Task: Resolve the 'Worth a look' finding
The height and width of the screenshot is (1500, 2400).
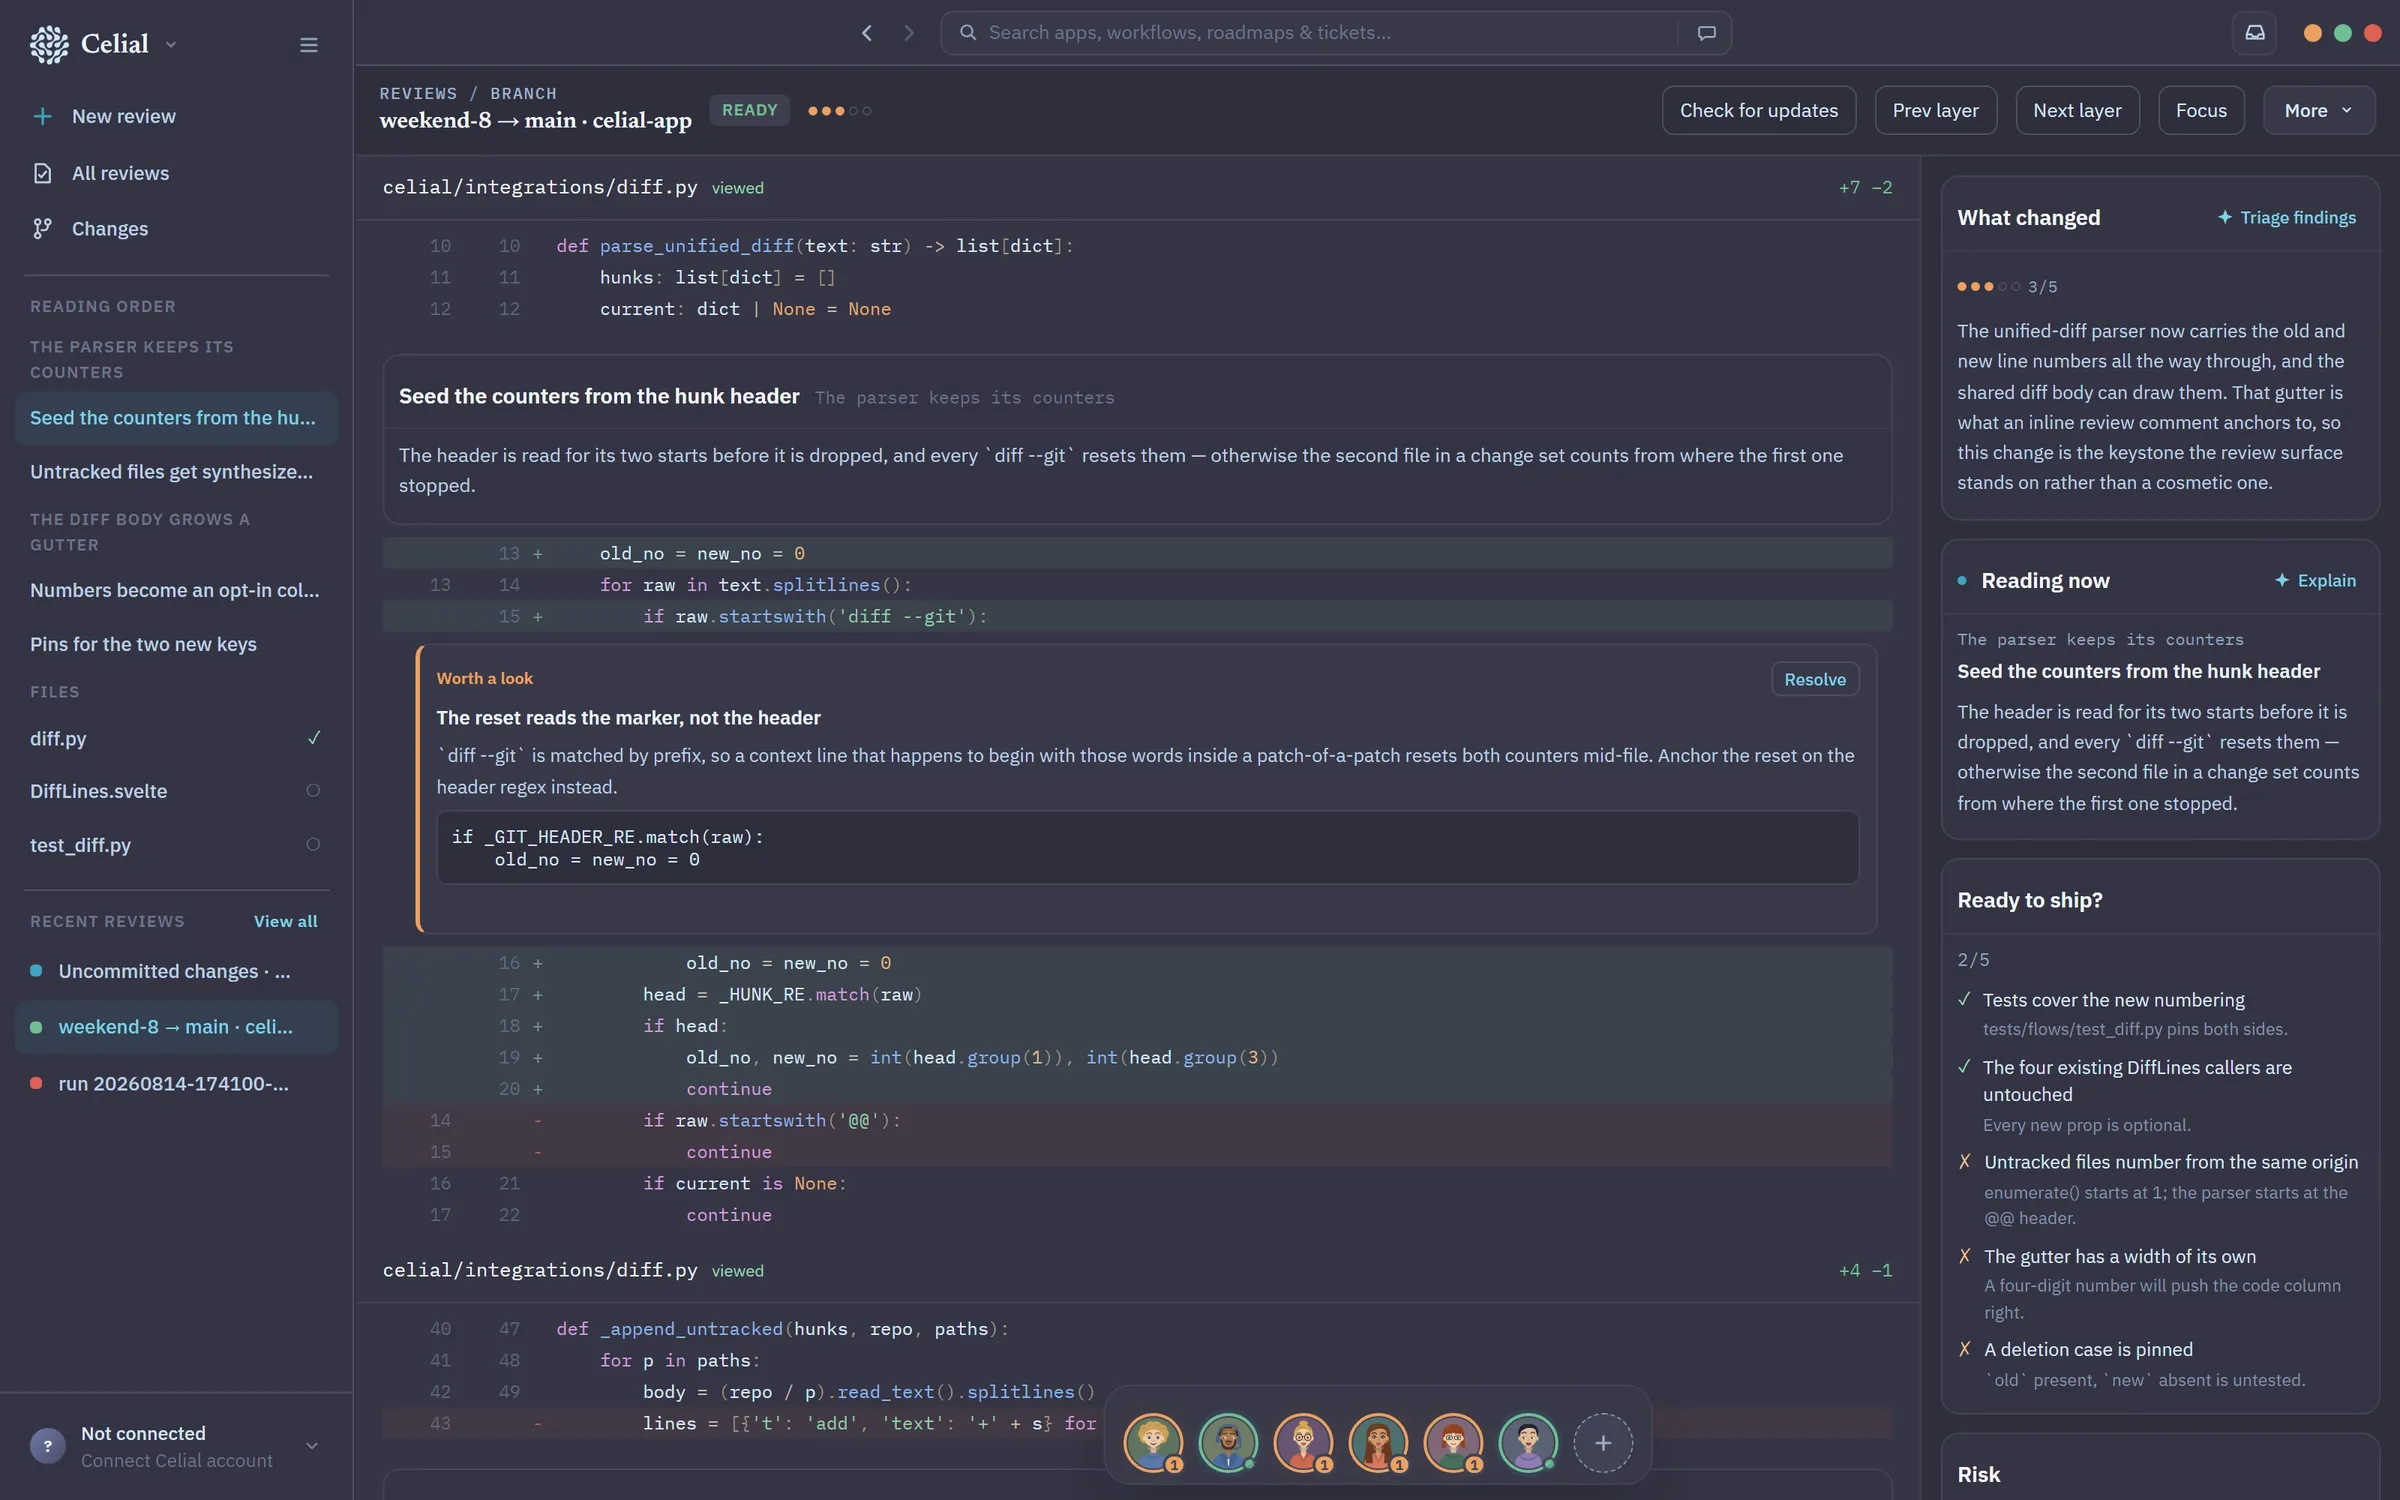Action: point(1815,679)
